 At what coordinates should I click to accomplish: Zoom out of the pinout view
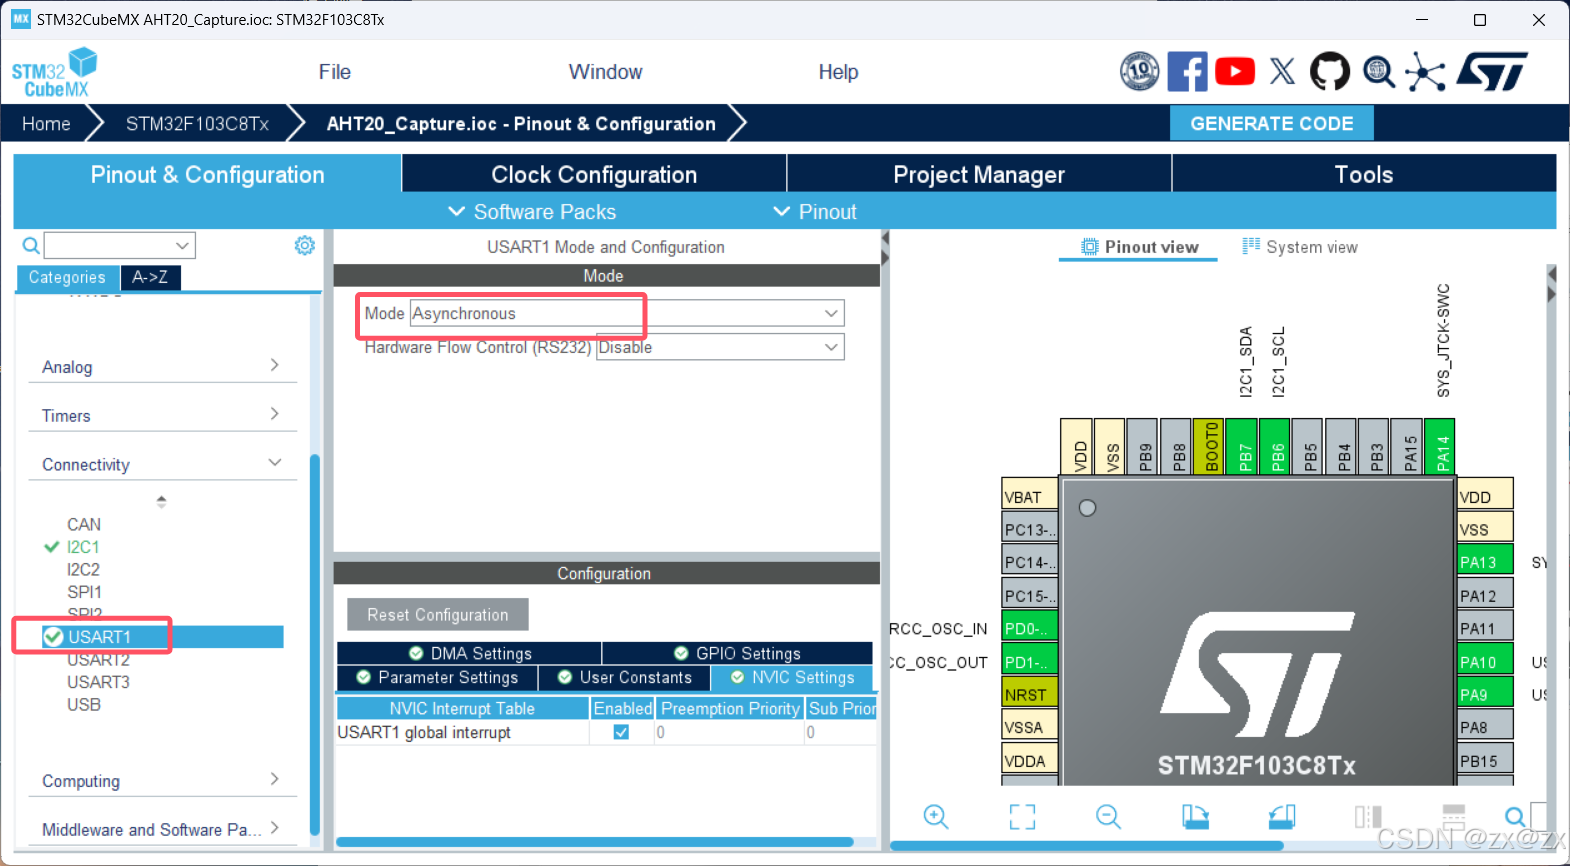[1108, 817]
